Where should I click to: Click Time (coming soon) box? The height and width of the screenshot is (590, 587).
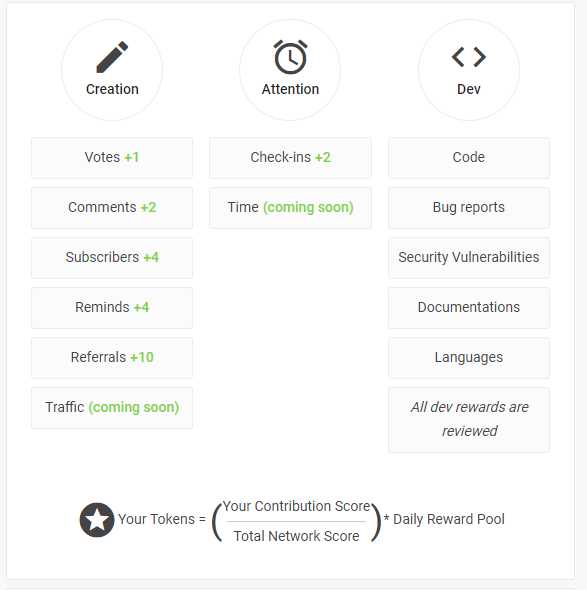pyautogui.click(x=290, y=208)
